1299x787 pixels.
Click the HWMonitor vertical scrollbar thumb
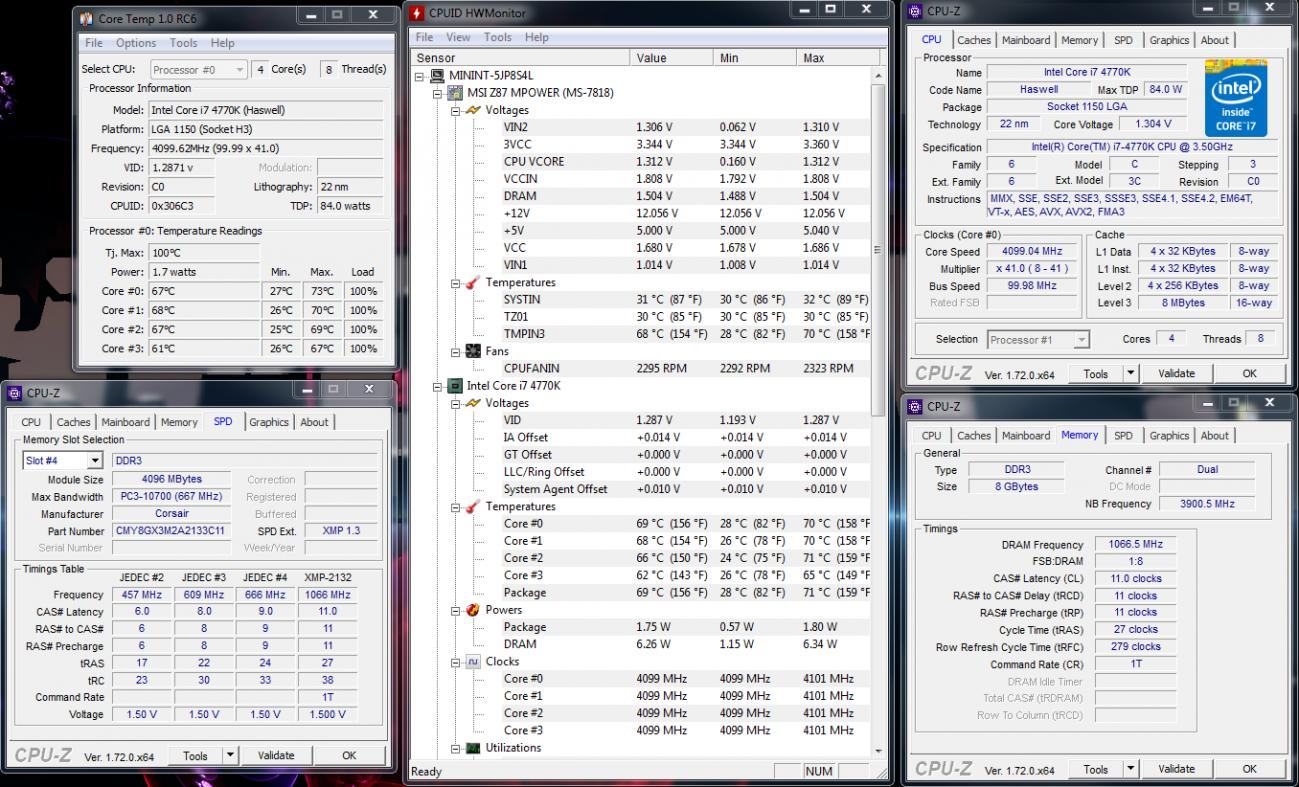[879, 250]
